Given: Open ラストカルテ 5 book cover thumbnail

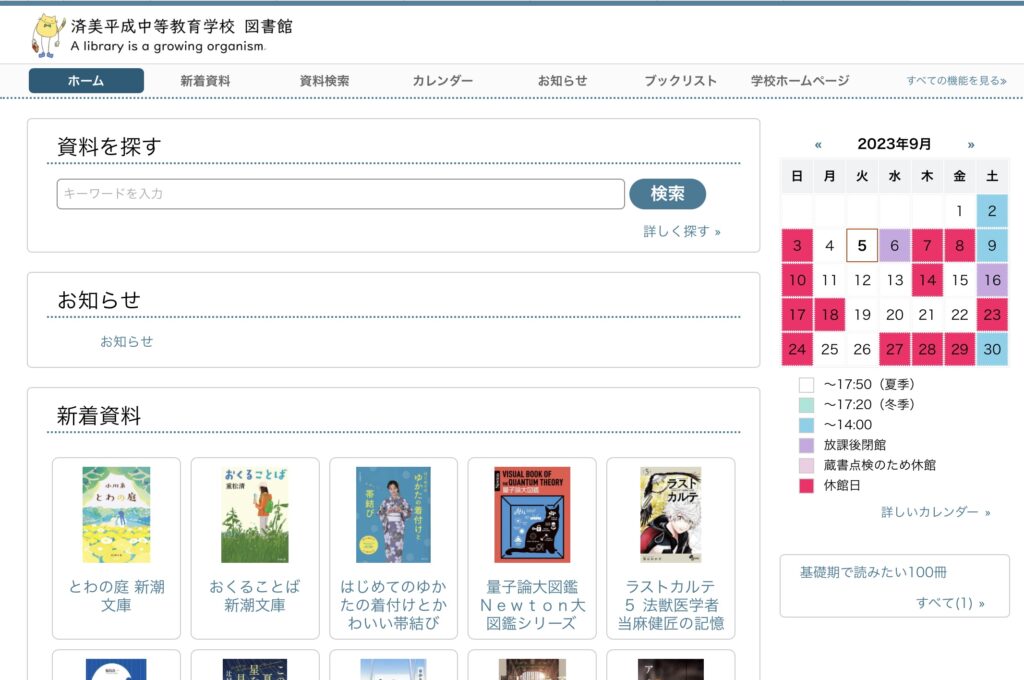Looking at the screenshot, I should (671, 515).
